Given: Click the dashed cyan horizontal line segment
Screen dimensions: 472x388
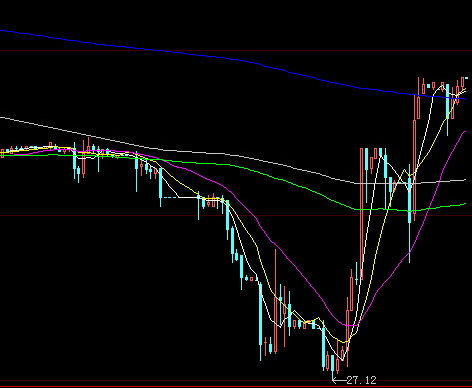Looking at the screenshot, I should 171,198.
